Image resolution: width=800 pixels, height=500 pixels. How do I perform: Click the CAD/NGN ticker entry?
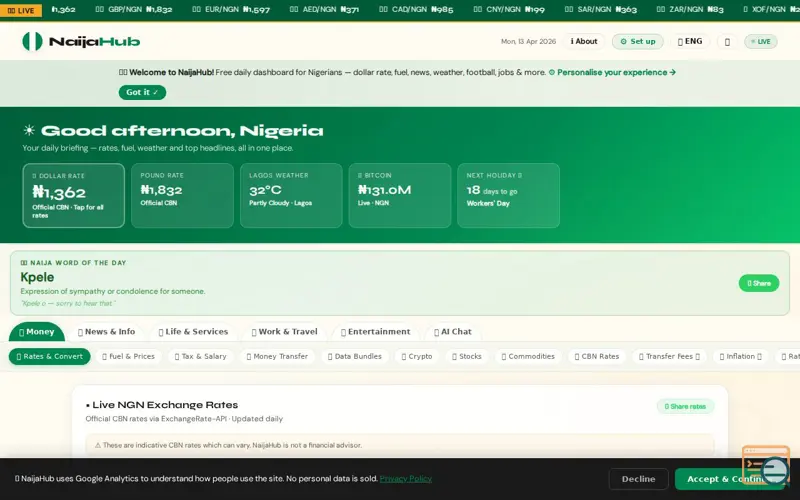(x=416, y=10)
